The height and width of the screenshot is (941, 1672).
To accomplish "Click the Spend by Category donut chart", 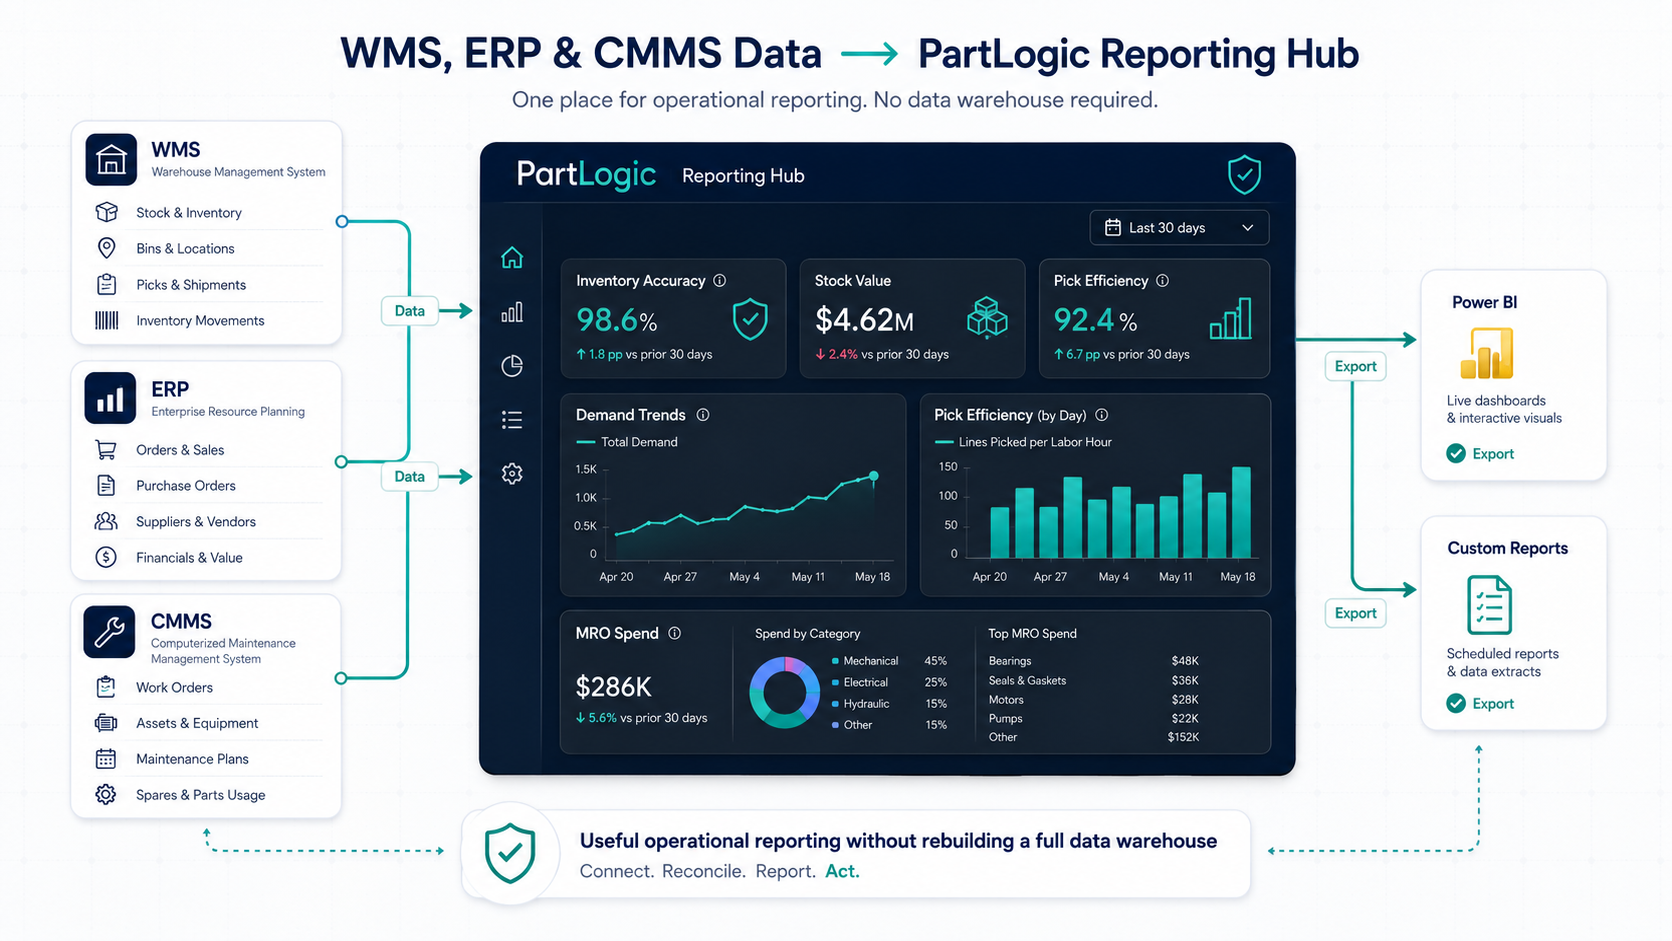I will point(785,692).
